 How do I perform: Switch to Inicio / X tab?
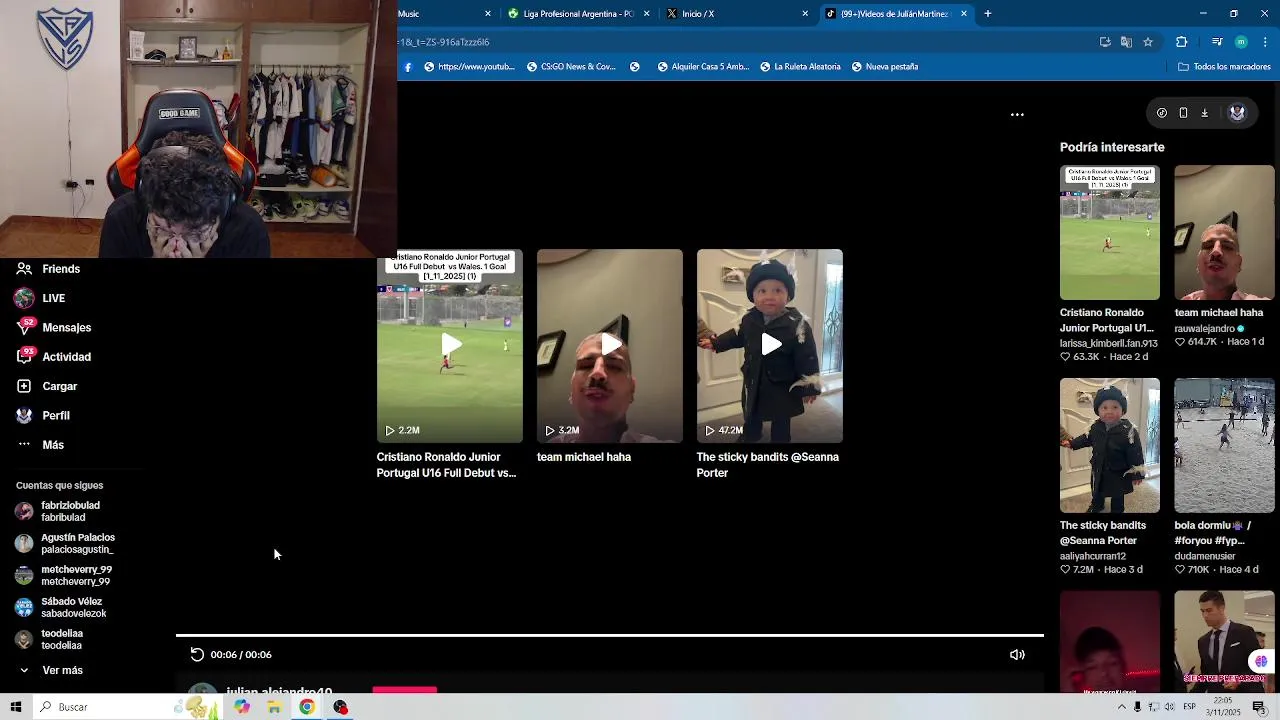(737, 14)
